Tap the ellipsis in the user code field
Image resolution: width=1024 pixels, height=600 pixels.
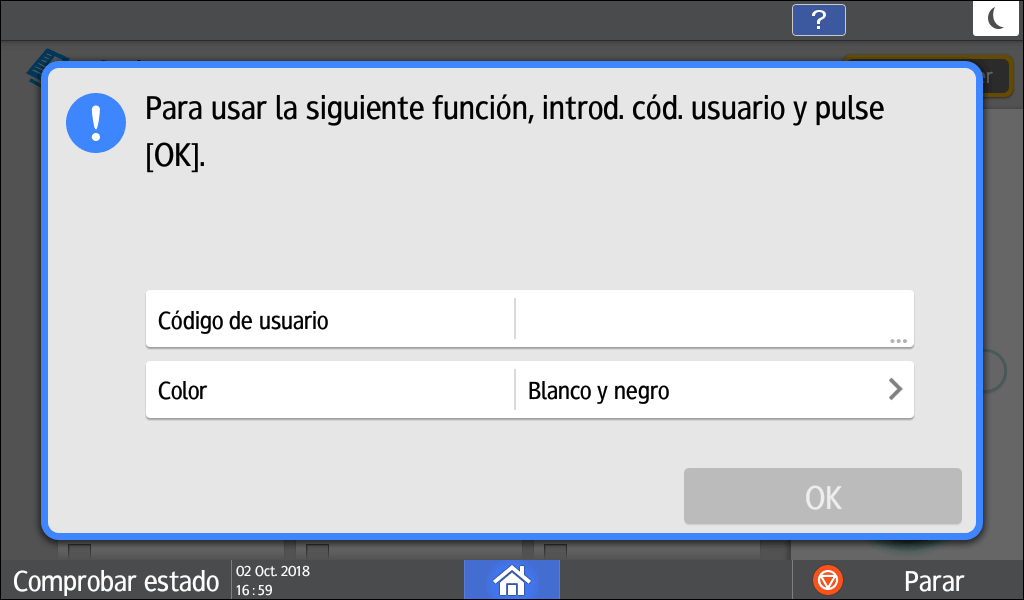coord(898,341)
